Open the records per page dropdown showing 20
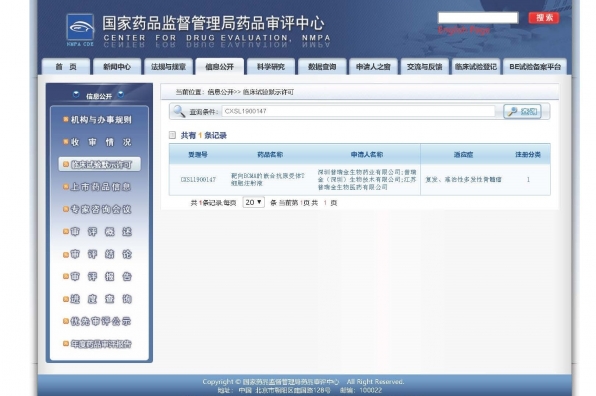This screenshot has height=396, width=596. coord(254,202)
